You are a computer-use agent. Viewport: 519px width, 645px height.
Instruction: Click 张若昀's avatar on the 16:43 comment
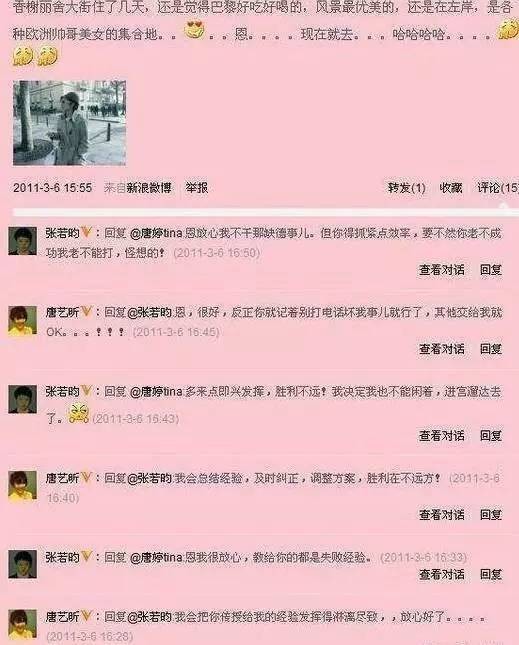click(x=23, y=399)
